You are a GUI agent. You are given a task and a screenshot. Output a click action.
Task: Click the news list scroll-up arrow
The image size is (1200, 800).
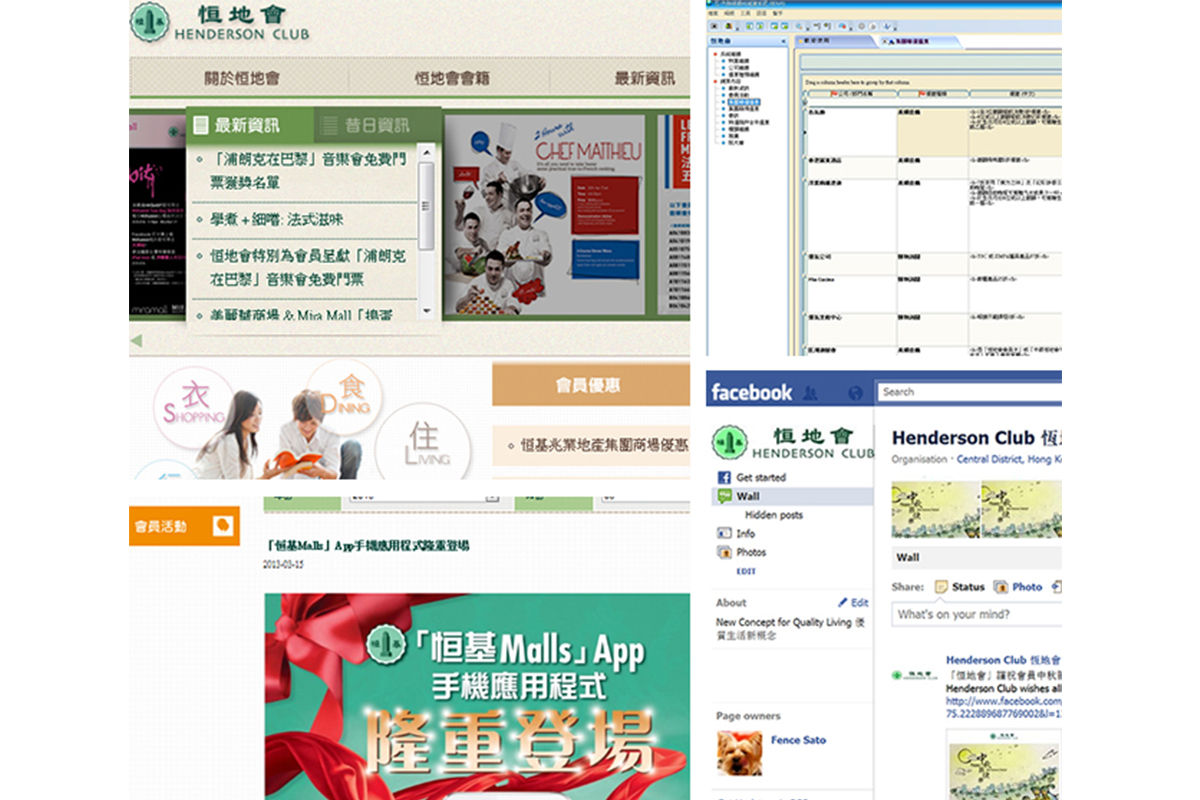click(x=426, y=153)
